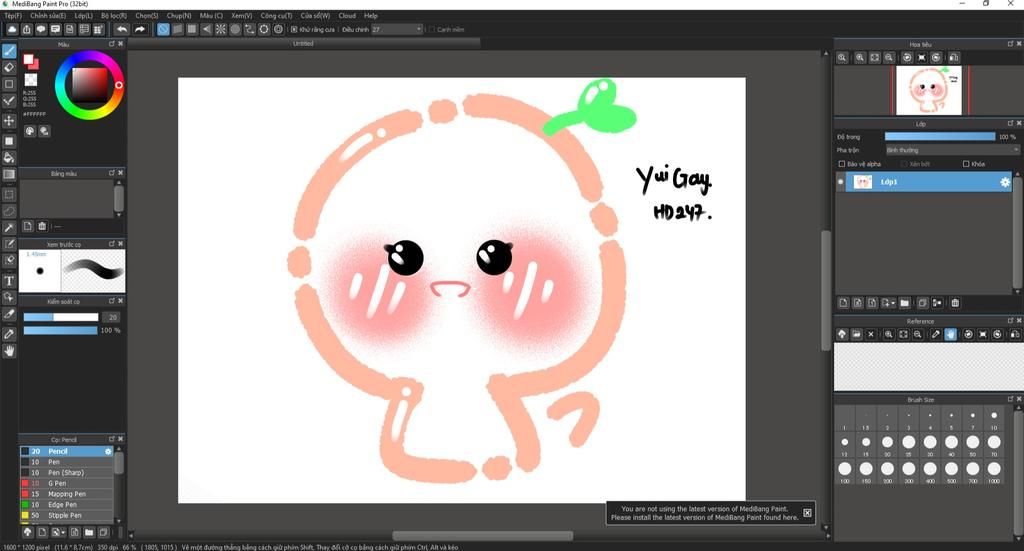Toggle Khử răng cưa anti-aliasing checkbox

click(294, 29)
